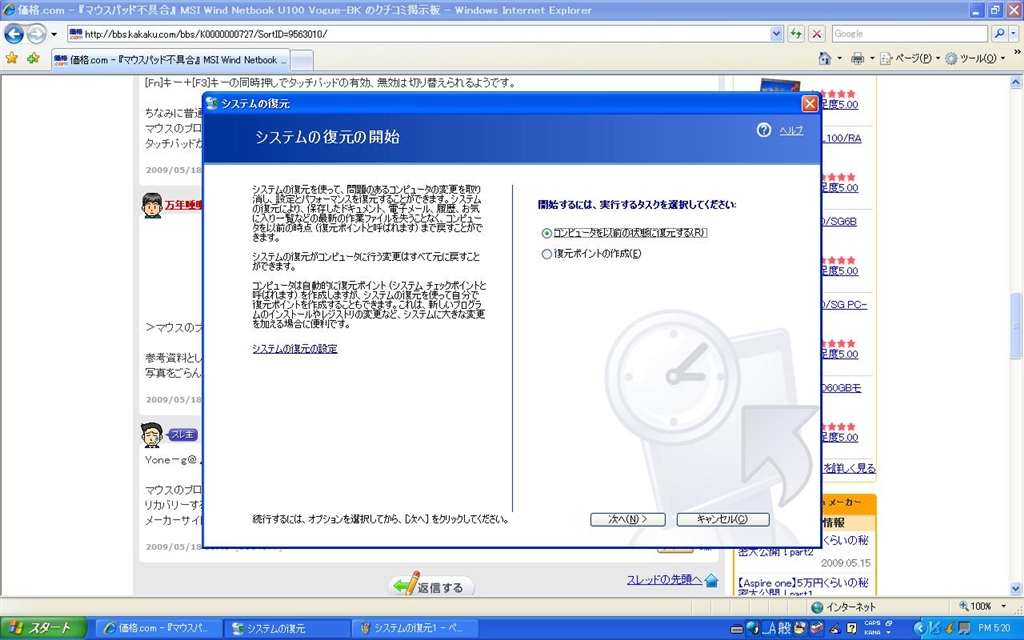Click the 次へ(N) > button
Image resolution: width=1024 pixels, height=640 pixels.
tap(628, 519)
